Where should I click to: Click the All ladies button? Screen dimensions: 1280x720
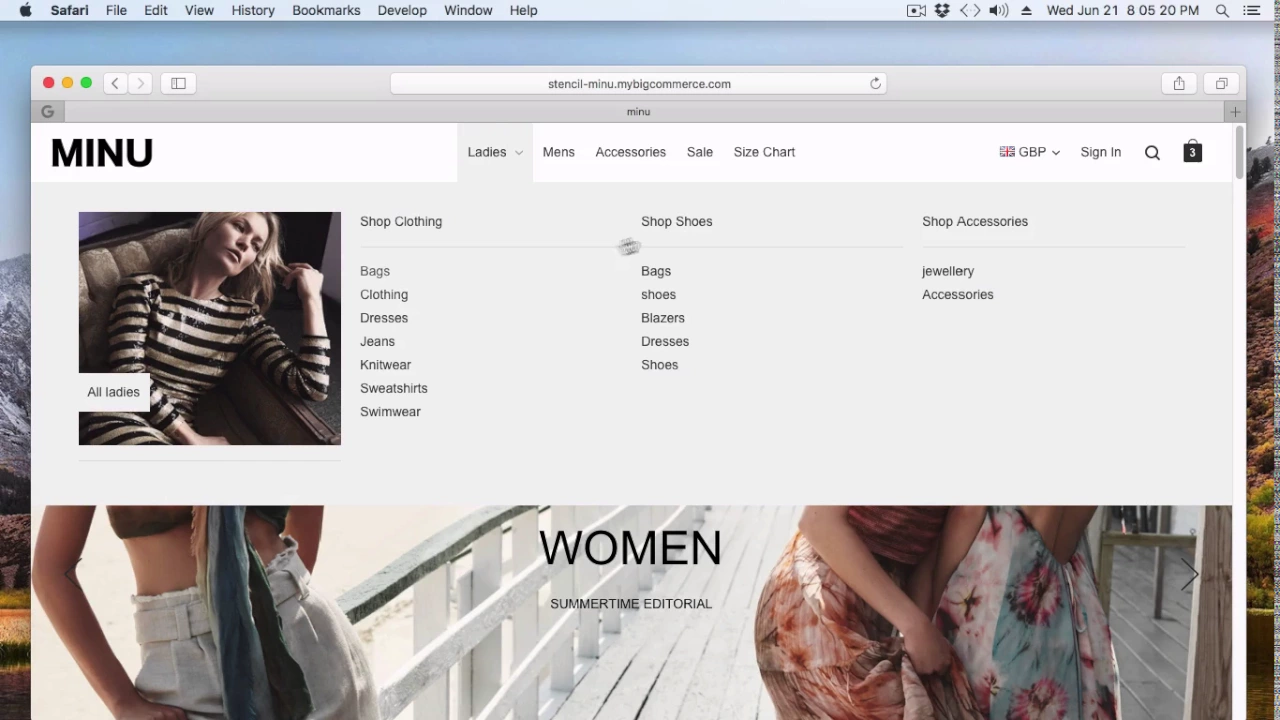[113, 392]
